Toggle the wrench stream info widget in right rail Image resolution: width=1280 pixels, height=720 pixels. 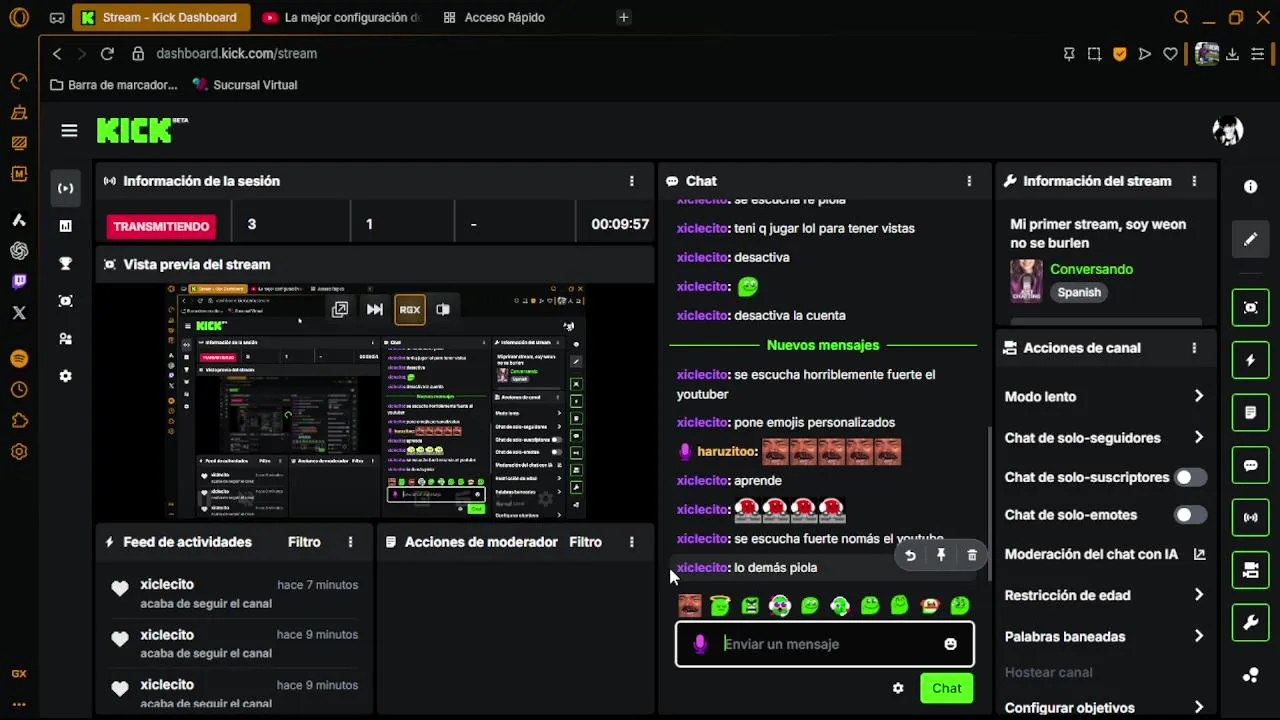click(x=1250, y=623)
